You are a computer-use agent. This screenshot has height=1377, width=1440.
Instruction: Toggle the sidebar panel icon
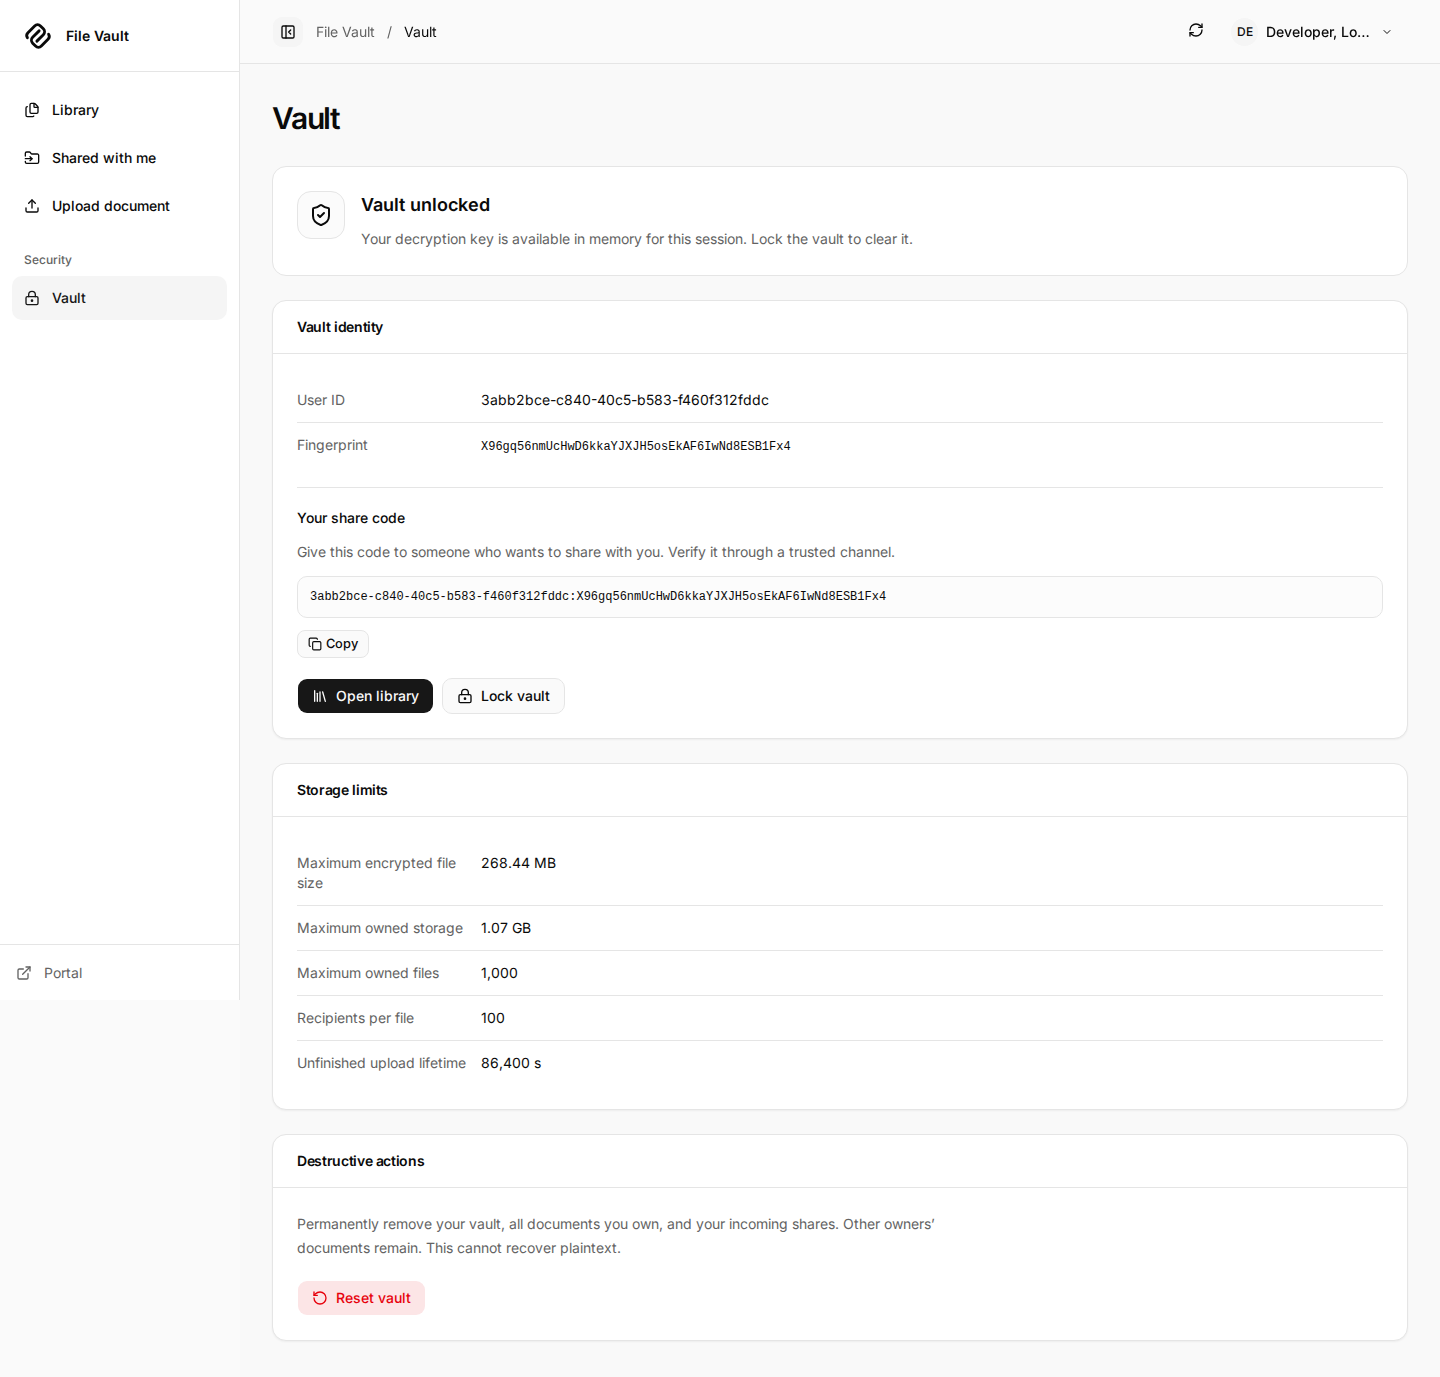[288, 32]
